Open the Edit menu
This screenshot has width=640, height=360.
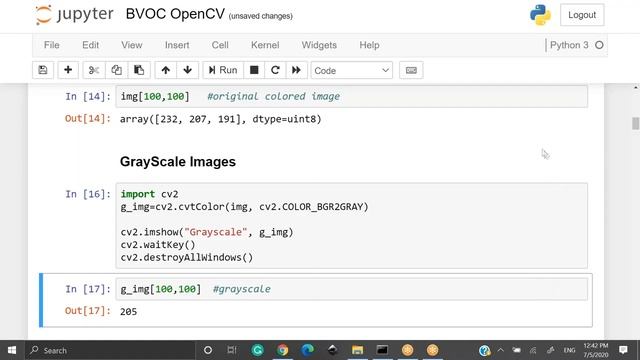coord(90,45)
